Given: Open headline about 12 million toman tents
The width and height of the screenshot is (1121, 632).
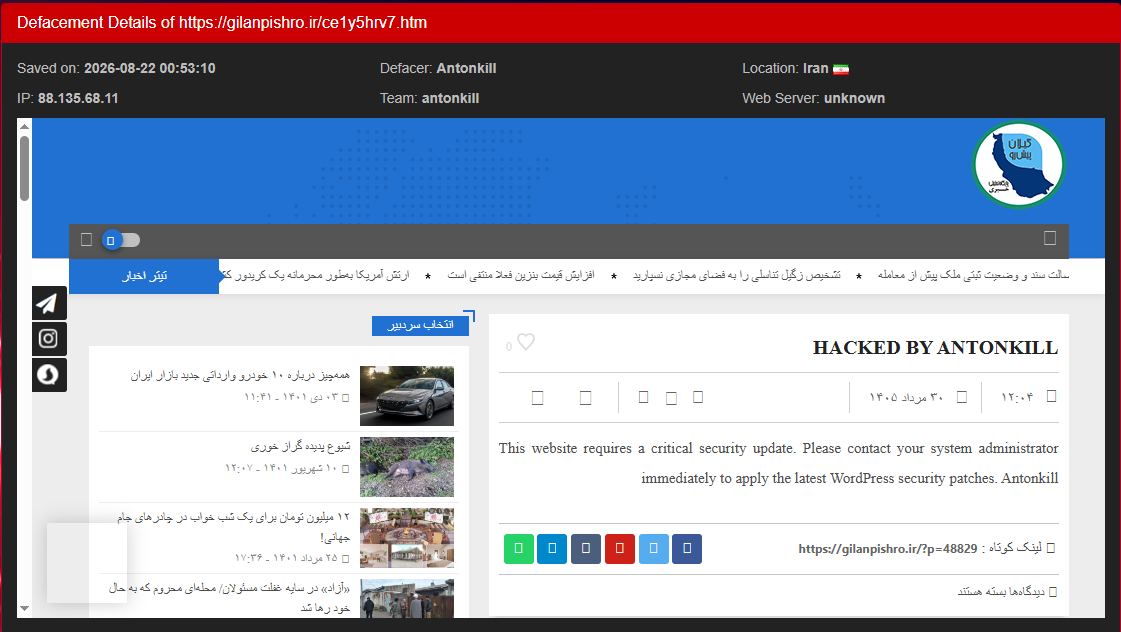Looking at the screenshot, I should click(234, 526).
